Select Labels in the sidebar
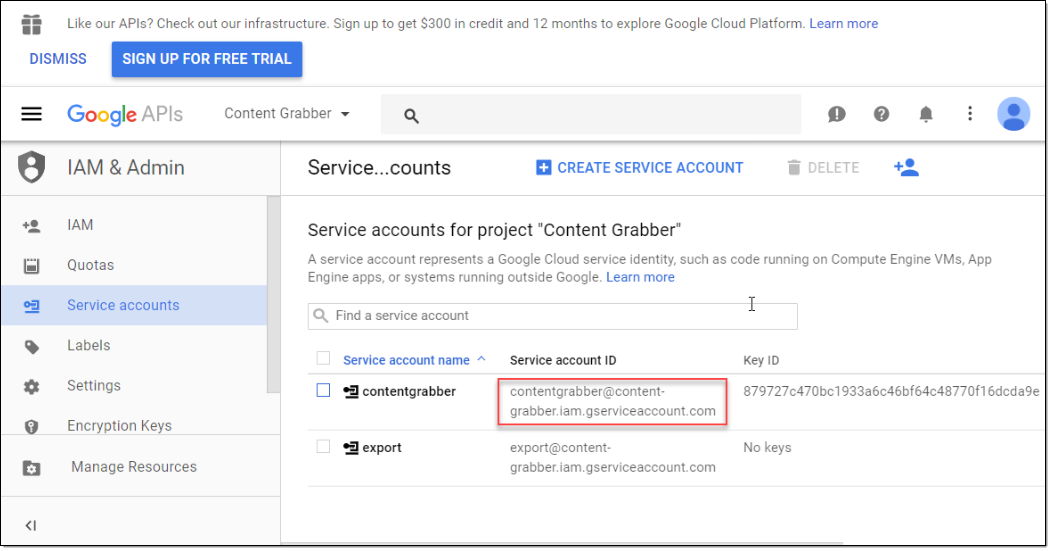 tap(88, 345)
